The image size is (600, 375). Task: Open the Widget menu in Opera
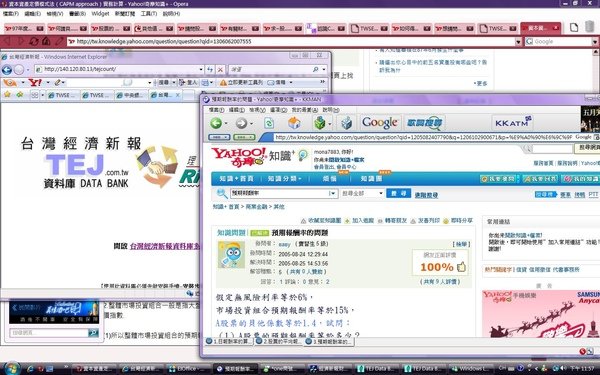click(x=100, y=14)
